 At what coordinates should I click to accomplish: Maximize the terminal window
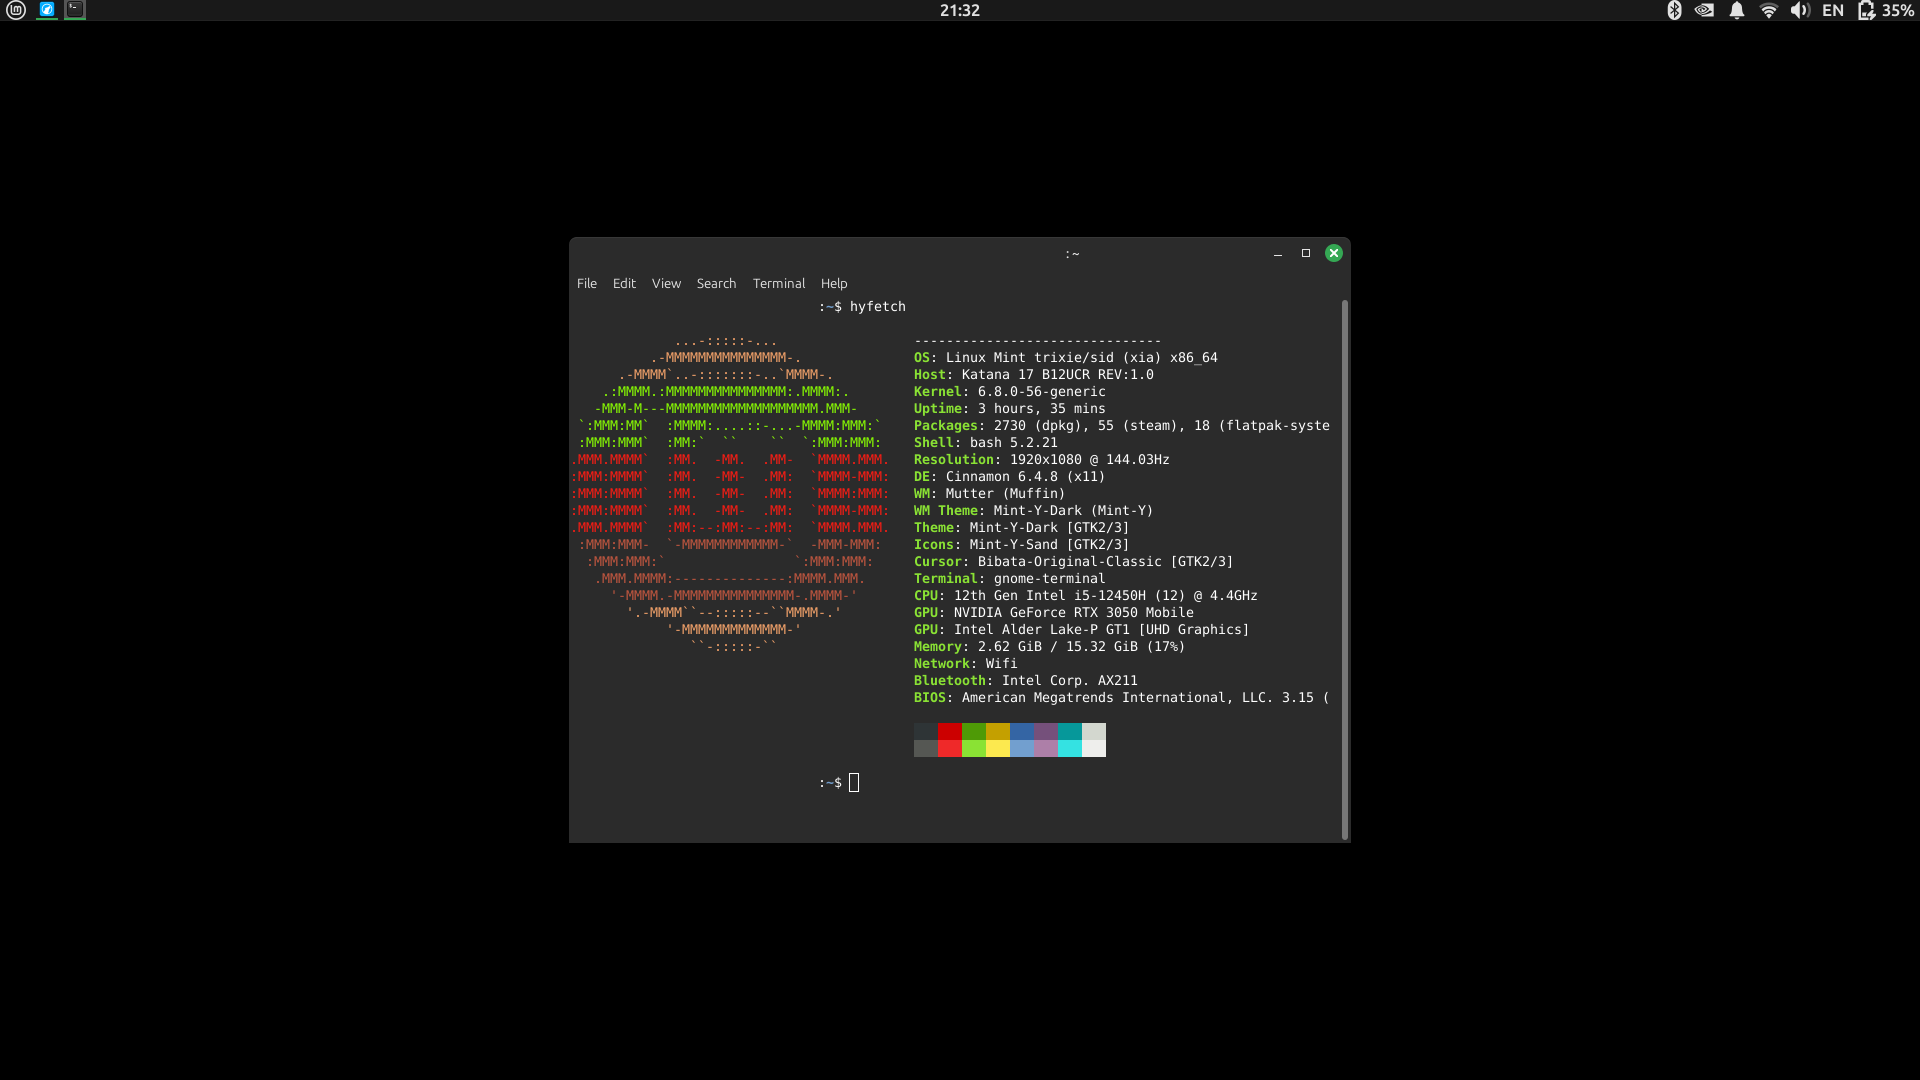point(1306,253)
